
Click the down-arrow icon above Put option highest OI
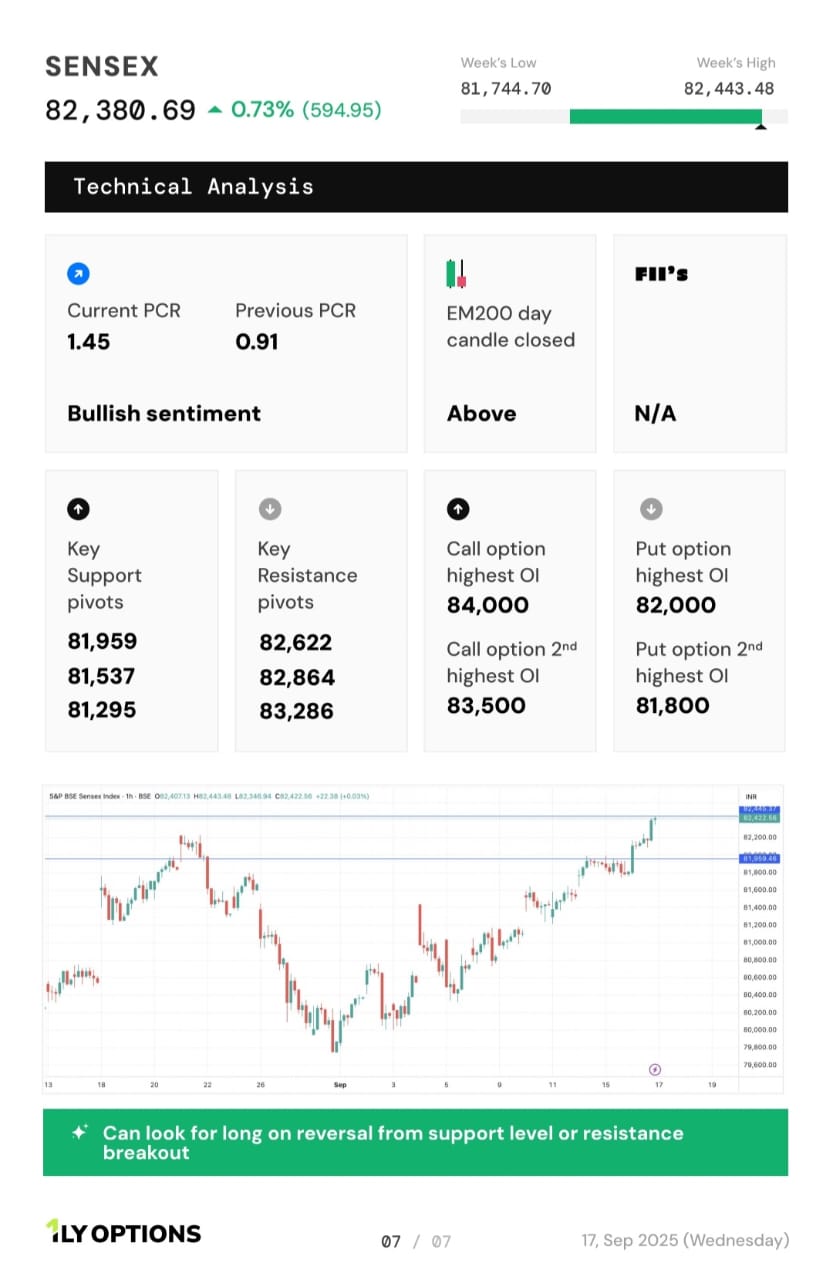pyautogui.click(x=650, y=509)
